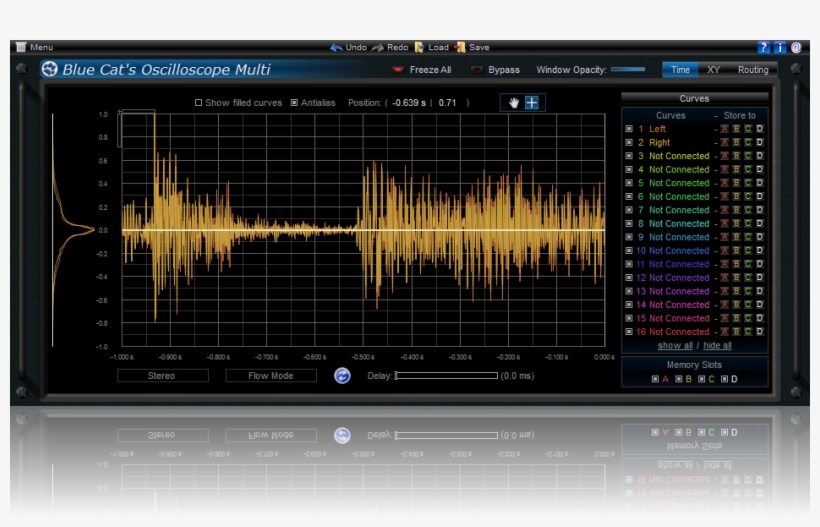Open help with the question mark icon
820x527 pixels.
pyautogui.click(x=764, y=48)
